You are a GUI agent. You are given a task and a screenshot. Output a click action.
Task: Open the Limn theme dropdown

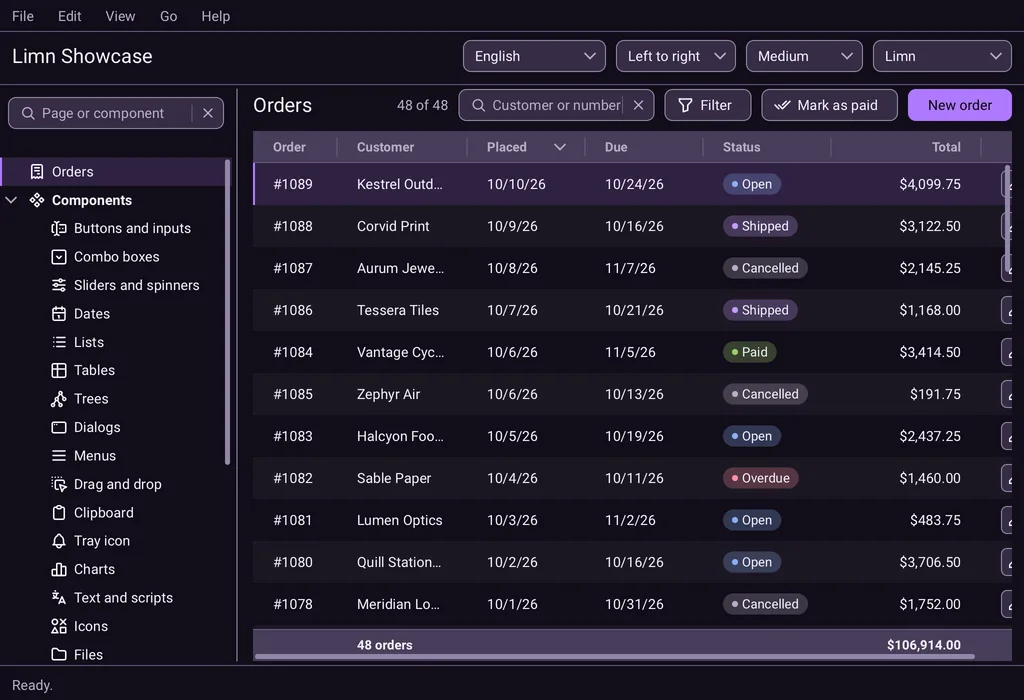(942, 56)
